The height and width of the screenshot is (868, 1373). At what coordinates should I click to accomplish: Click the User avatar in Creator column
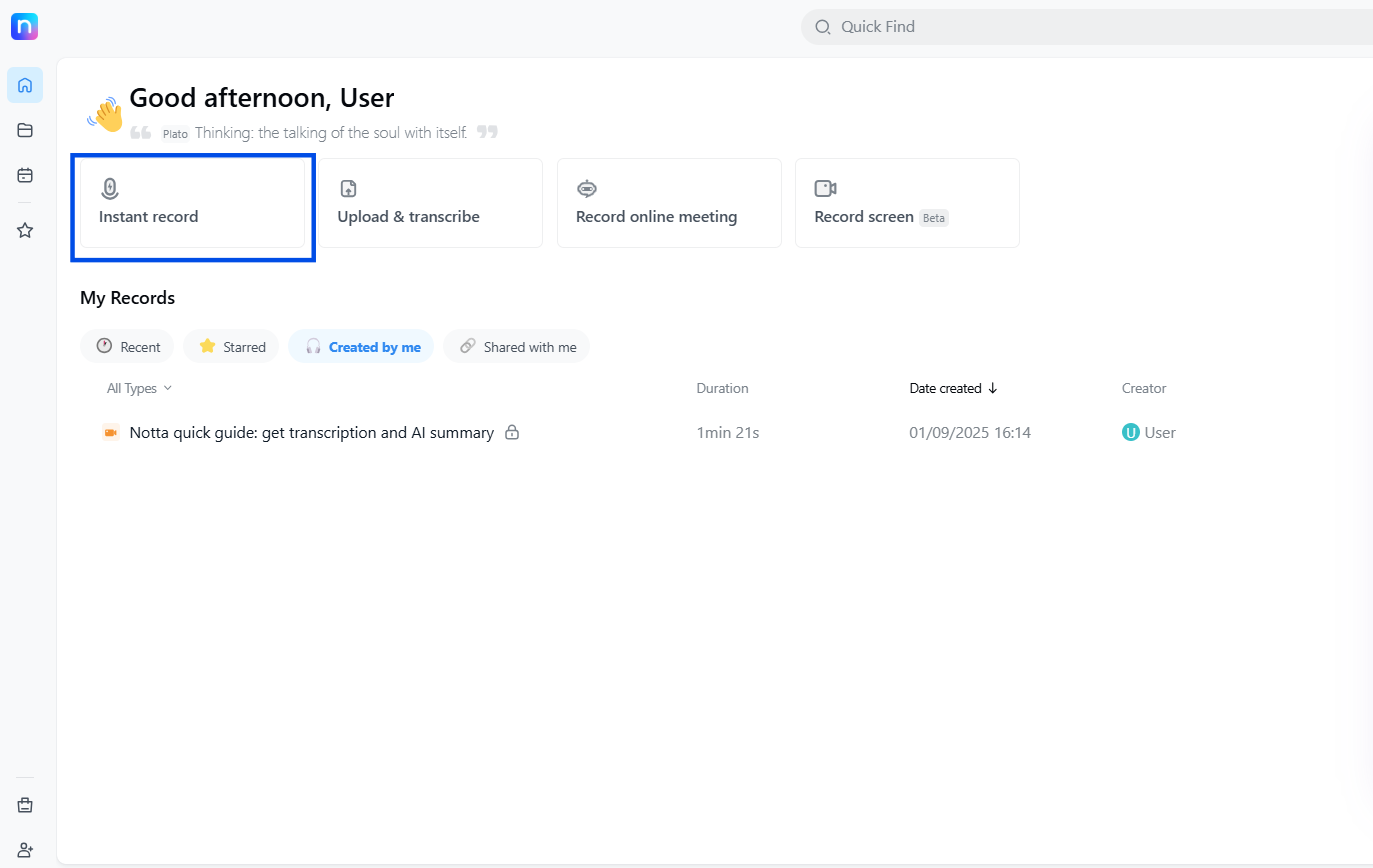1131,432
